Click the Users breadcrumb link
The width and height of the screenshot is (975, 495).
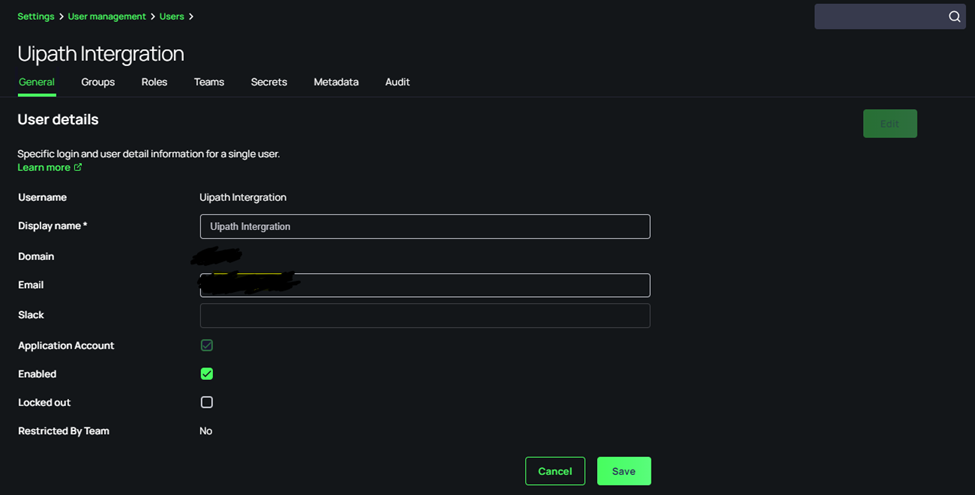click(174, 17)
